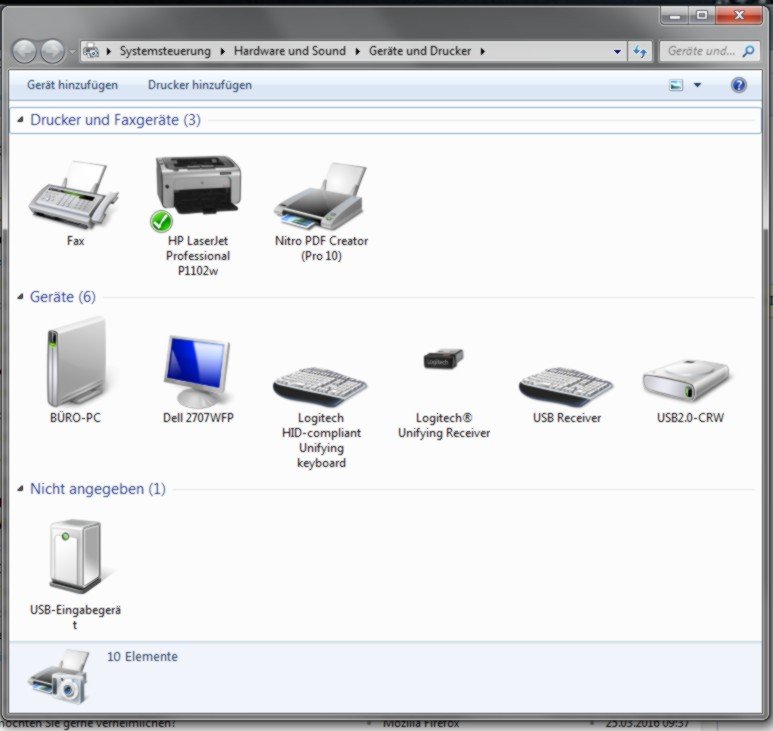
Task: Select the Nitro PDF Creator printer icon
Action: [x=320, y=196]
